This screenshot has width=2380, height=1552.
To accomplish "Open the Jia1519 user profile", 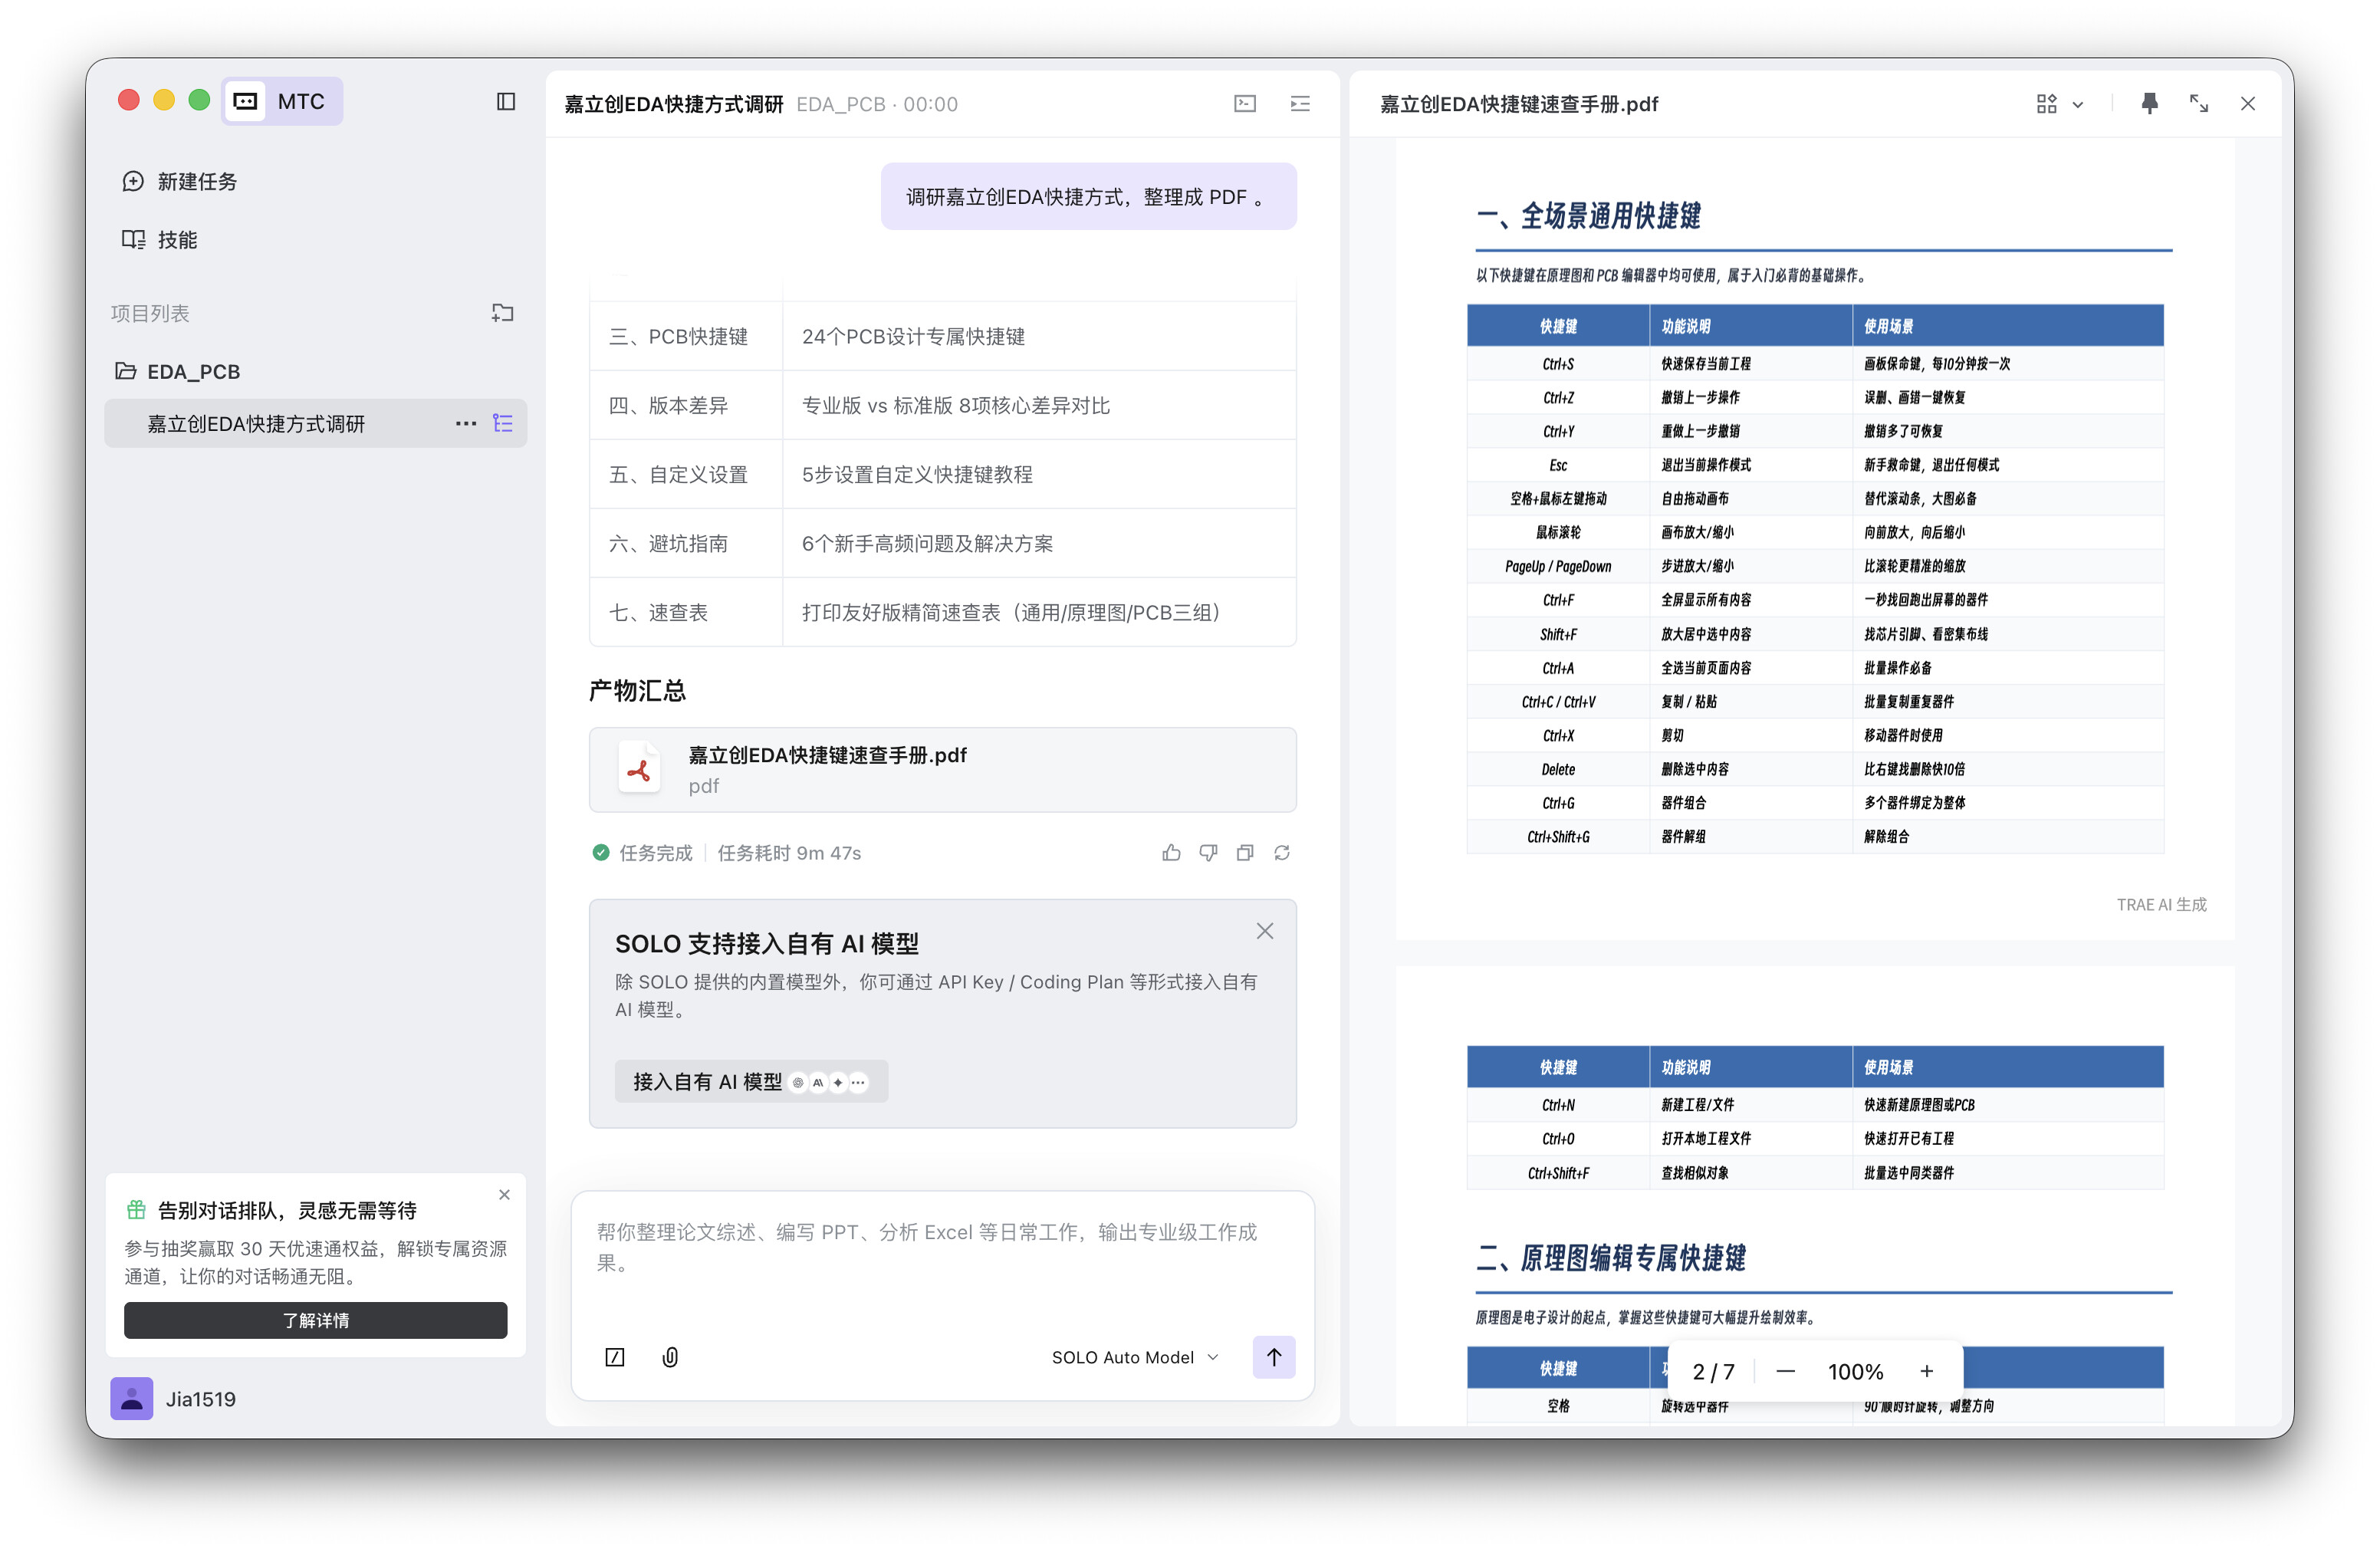I will click(174, 1399).
